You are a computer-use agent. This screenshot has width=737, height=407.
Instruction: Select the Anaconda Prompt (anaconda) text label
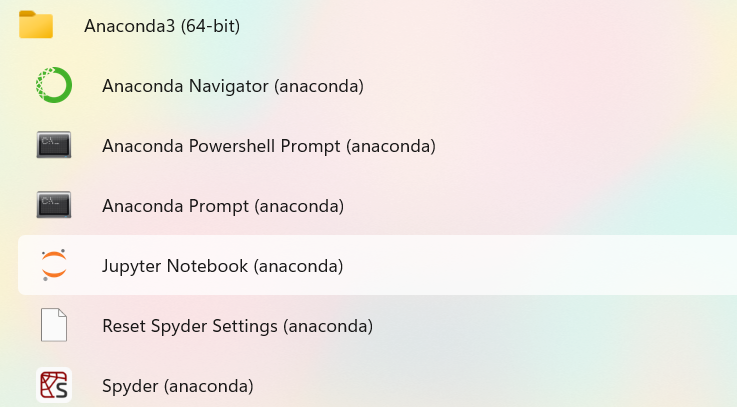coord(222,206)
